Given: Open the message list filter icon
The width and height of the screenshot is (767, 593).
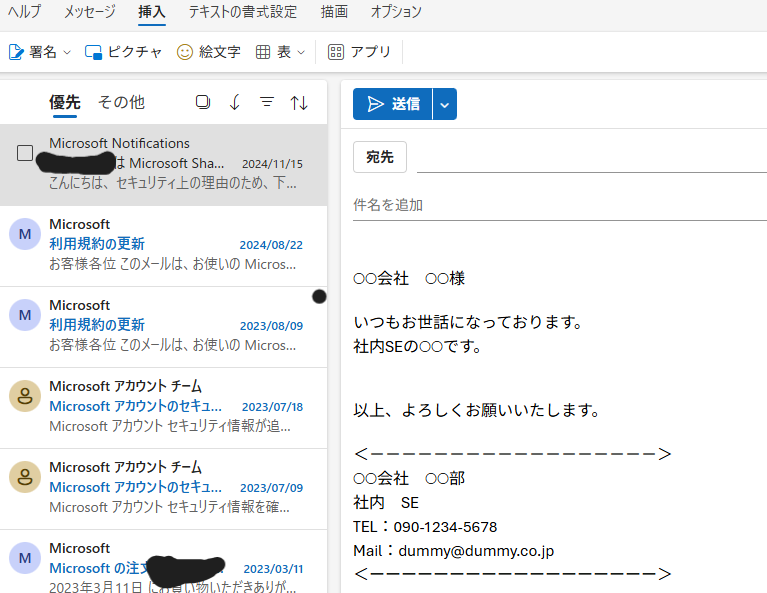Looking at the screenshot, I should coord(267,102).
